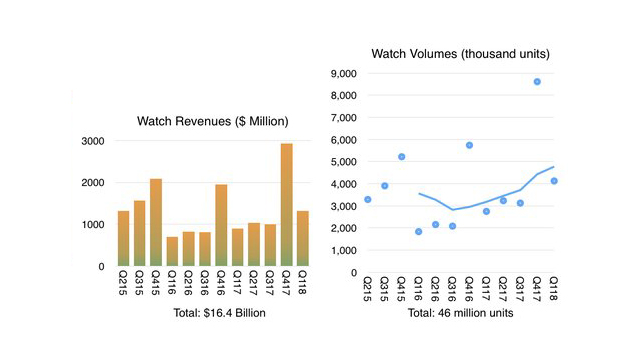Click the Q317 revenue bar
Viewport: 640px width, 360px height.
click(x=270, y=245)
